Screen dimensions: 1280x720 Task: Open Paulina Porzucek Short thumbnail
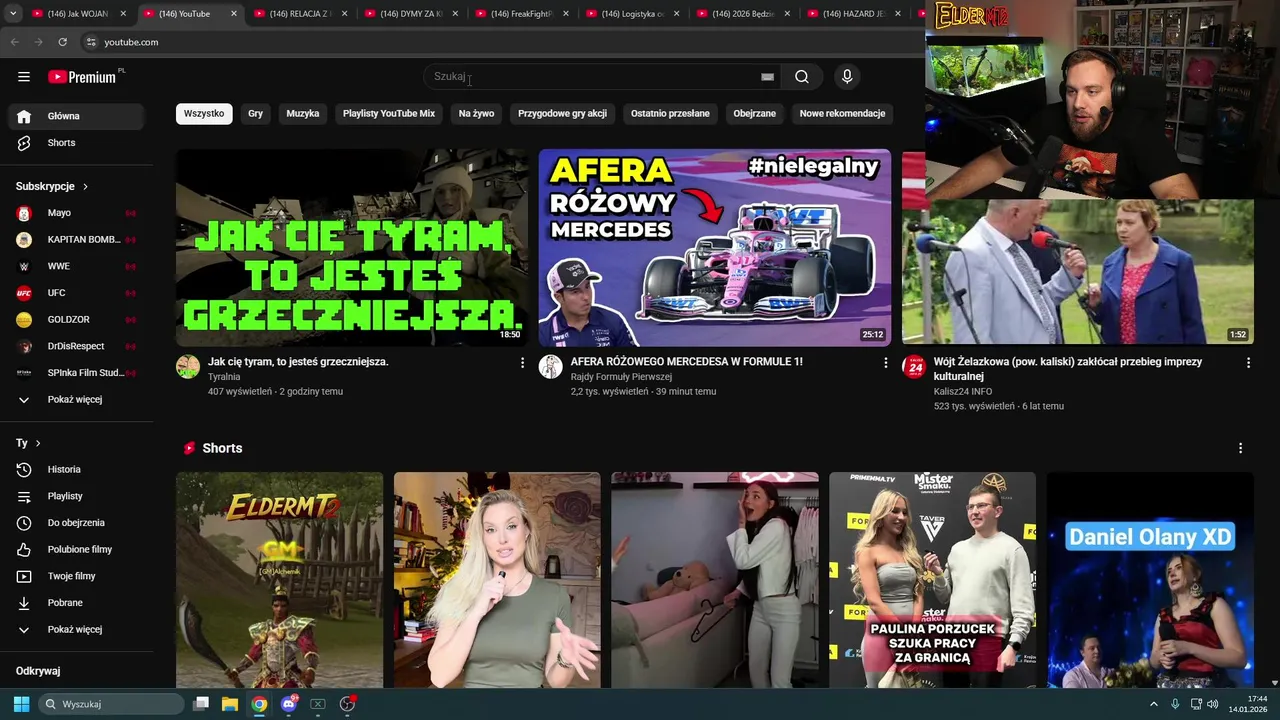(x=932, y=580)
